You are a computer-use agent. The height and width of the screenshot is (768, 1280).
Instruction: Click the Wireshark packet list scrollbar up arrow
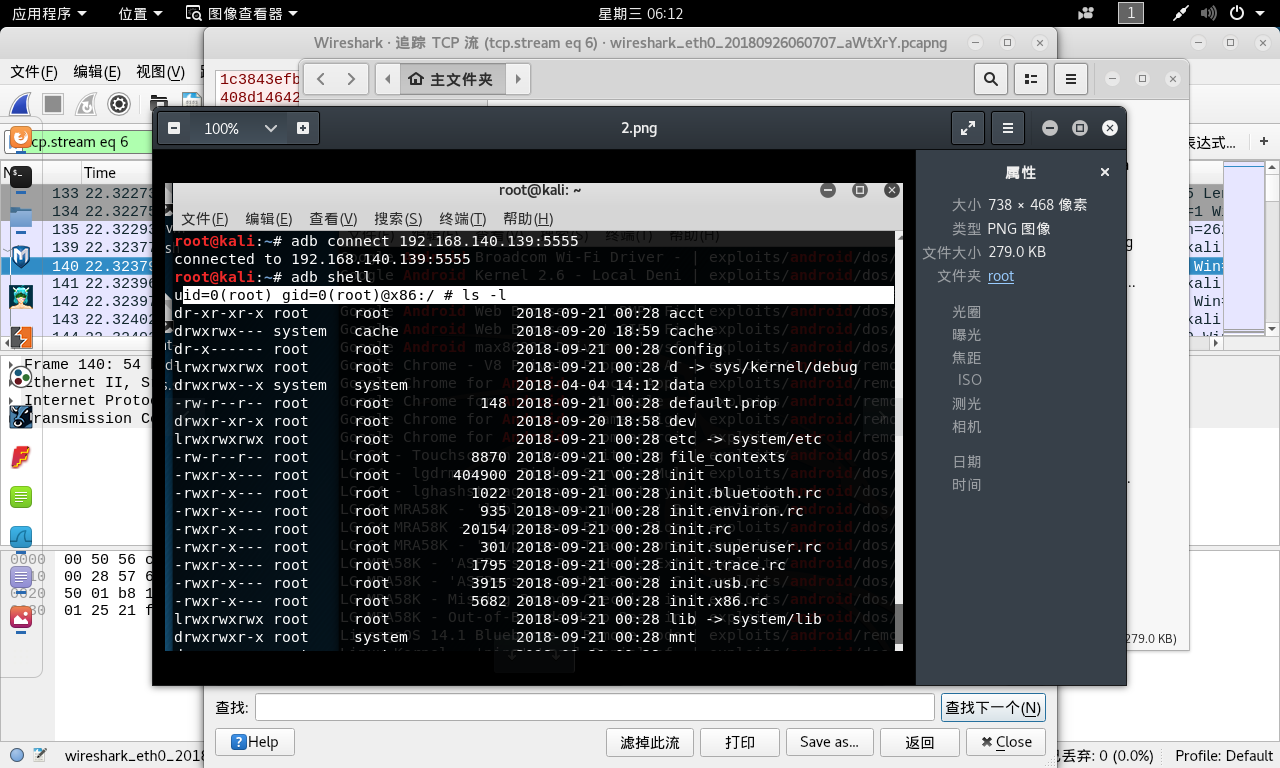point(1272,170)
